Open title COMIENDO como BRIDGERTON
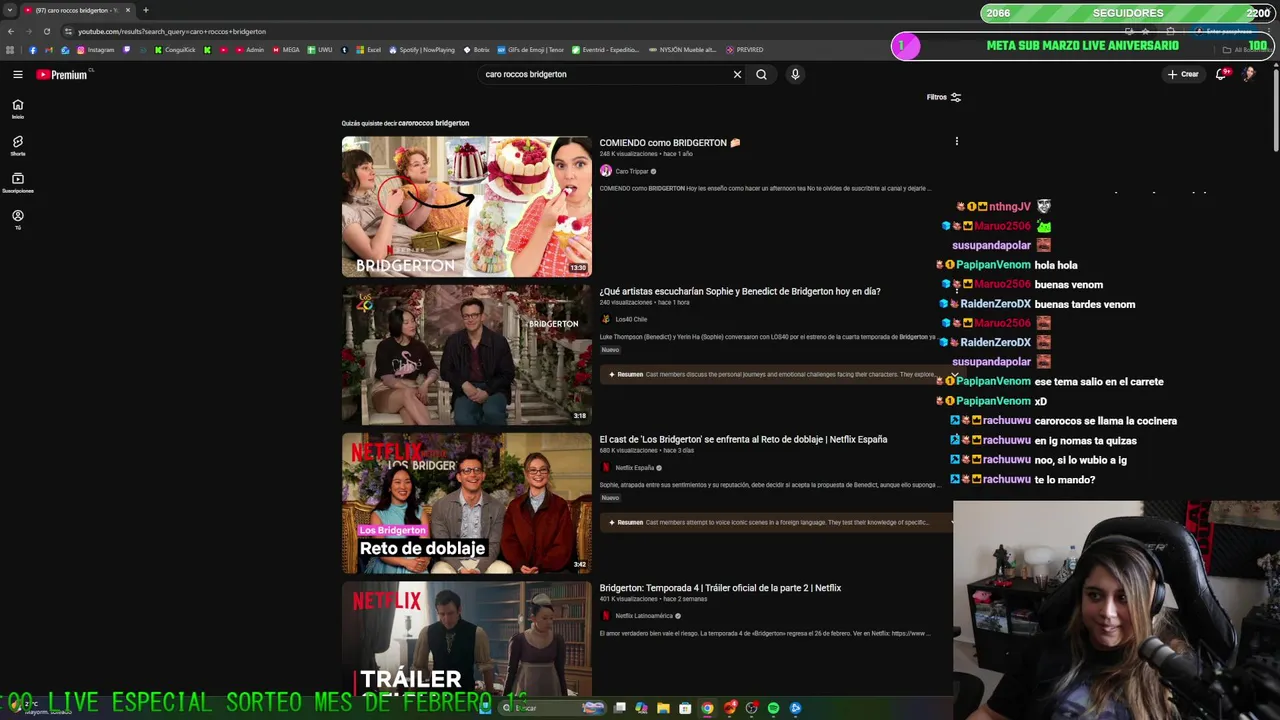The height and width of the screenshot is (720, 1280). [x=670, y=143]
